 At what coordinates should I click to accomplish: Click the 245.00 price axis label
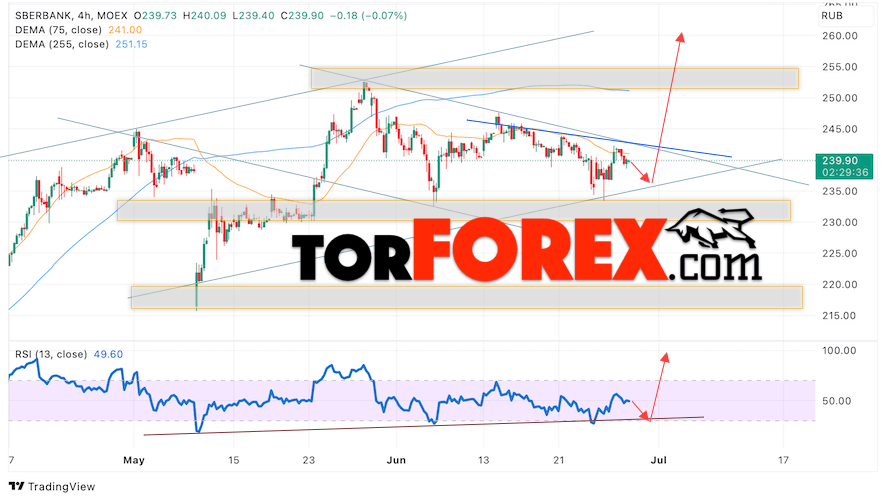(x=839, y=129)
